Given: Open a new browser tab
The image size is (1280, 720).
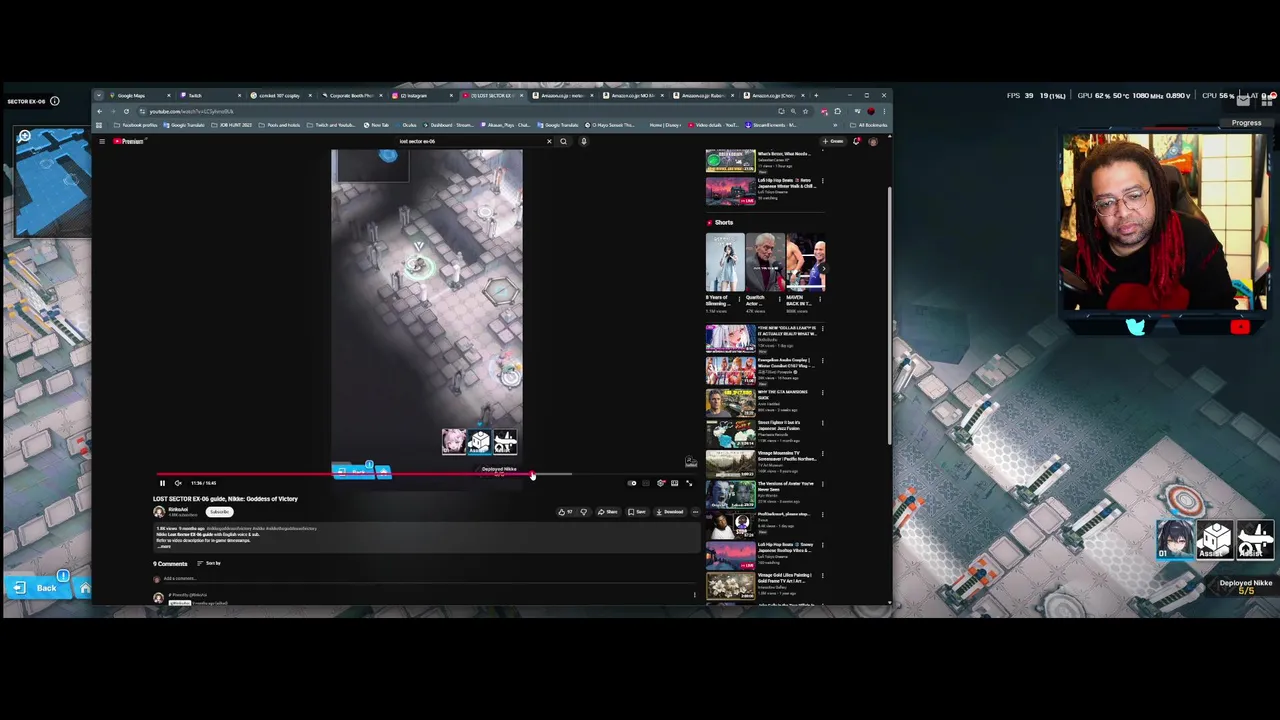Looking at the screenshot, I should coord(816,95).
